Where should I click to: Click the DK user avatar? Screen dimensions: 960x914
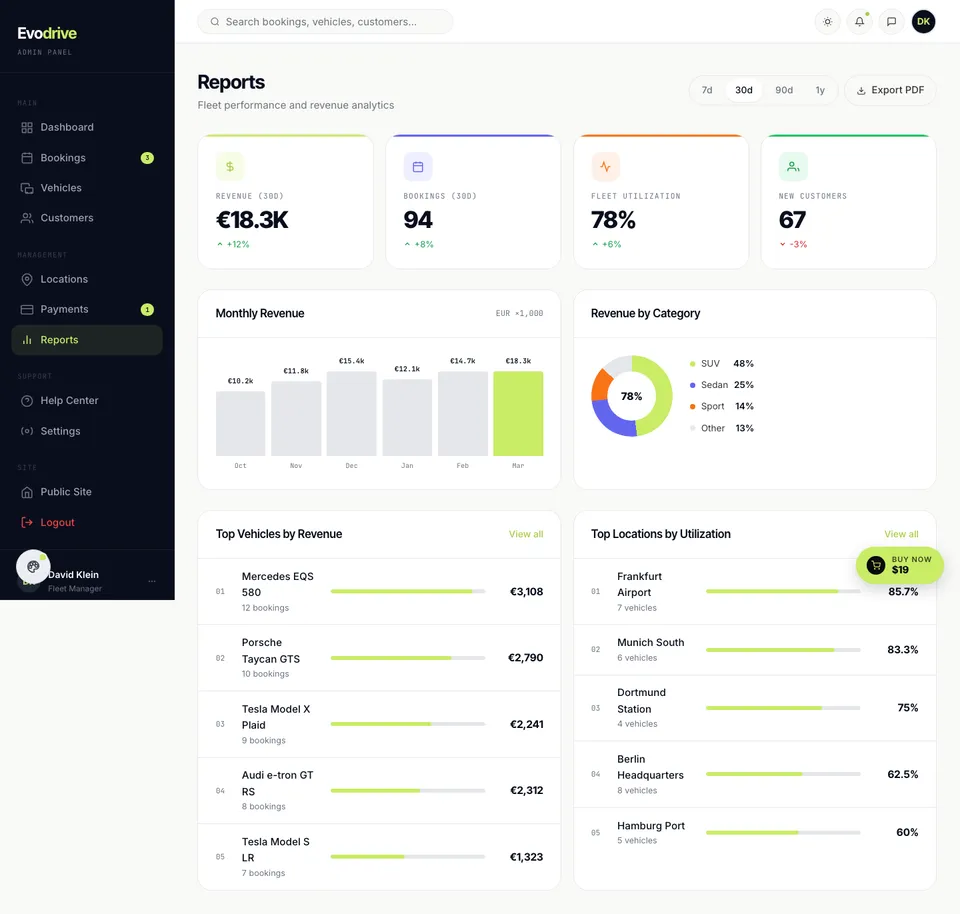pos(923,21)
